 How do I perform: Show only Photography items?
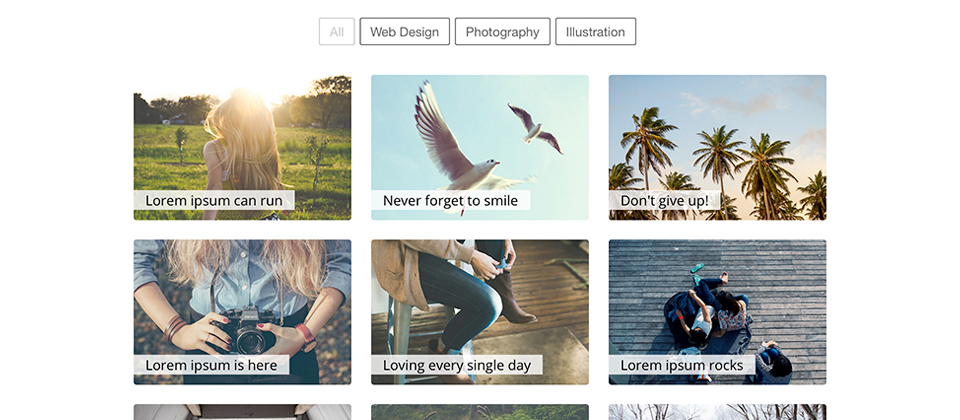click(x=502, y=32)
